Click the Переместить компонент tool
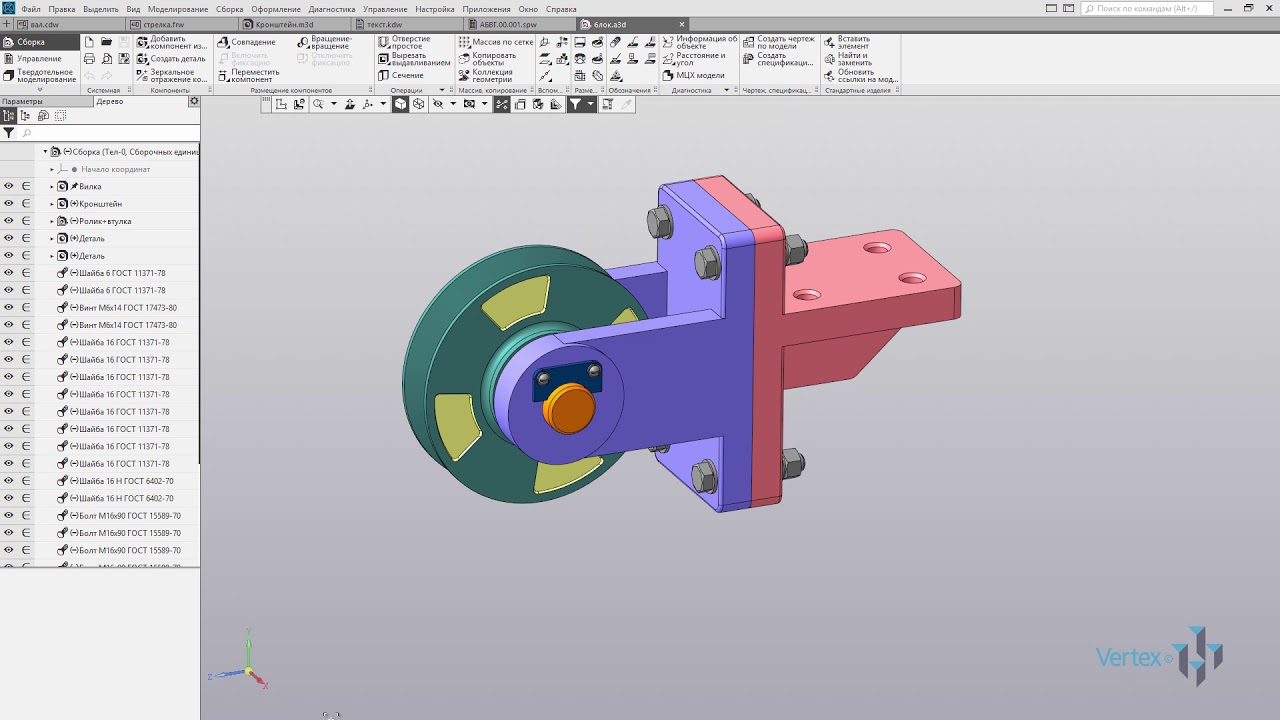Viewport: 1280px width, 720px height. 248,75
